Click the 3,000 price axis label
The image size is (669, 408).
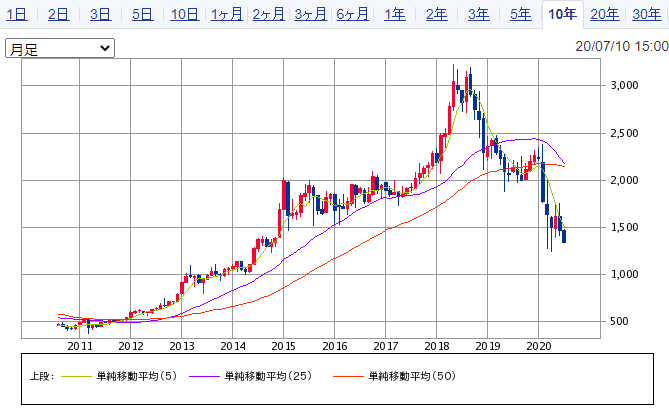coord(624,85)
